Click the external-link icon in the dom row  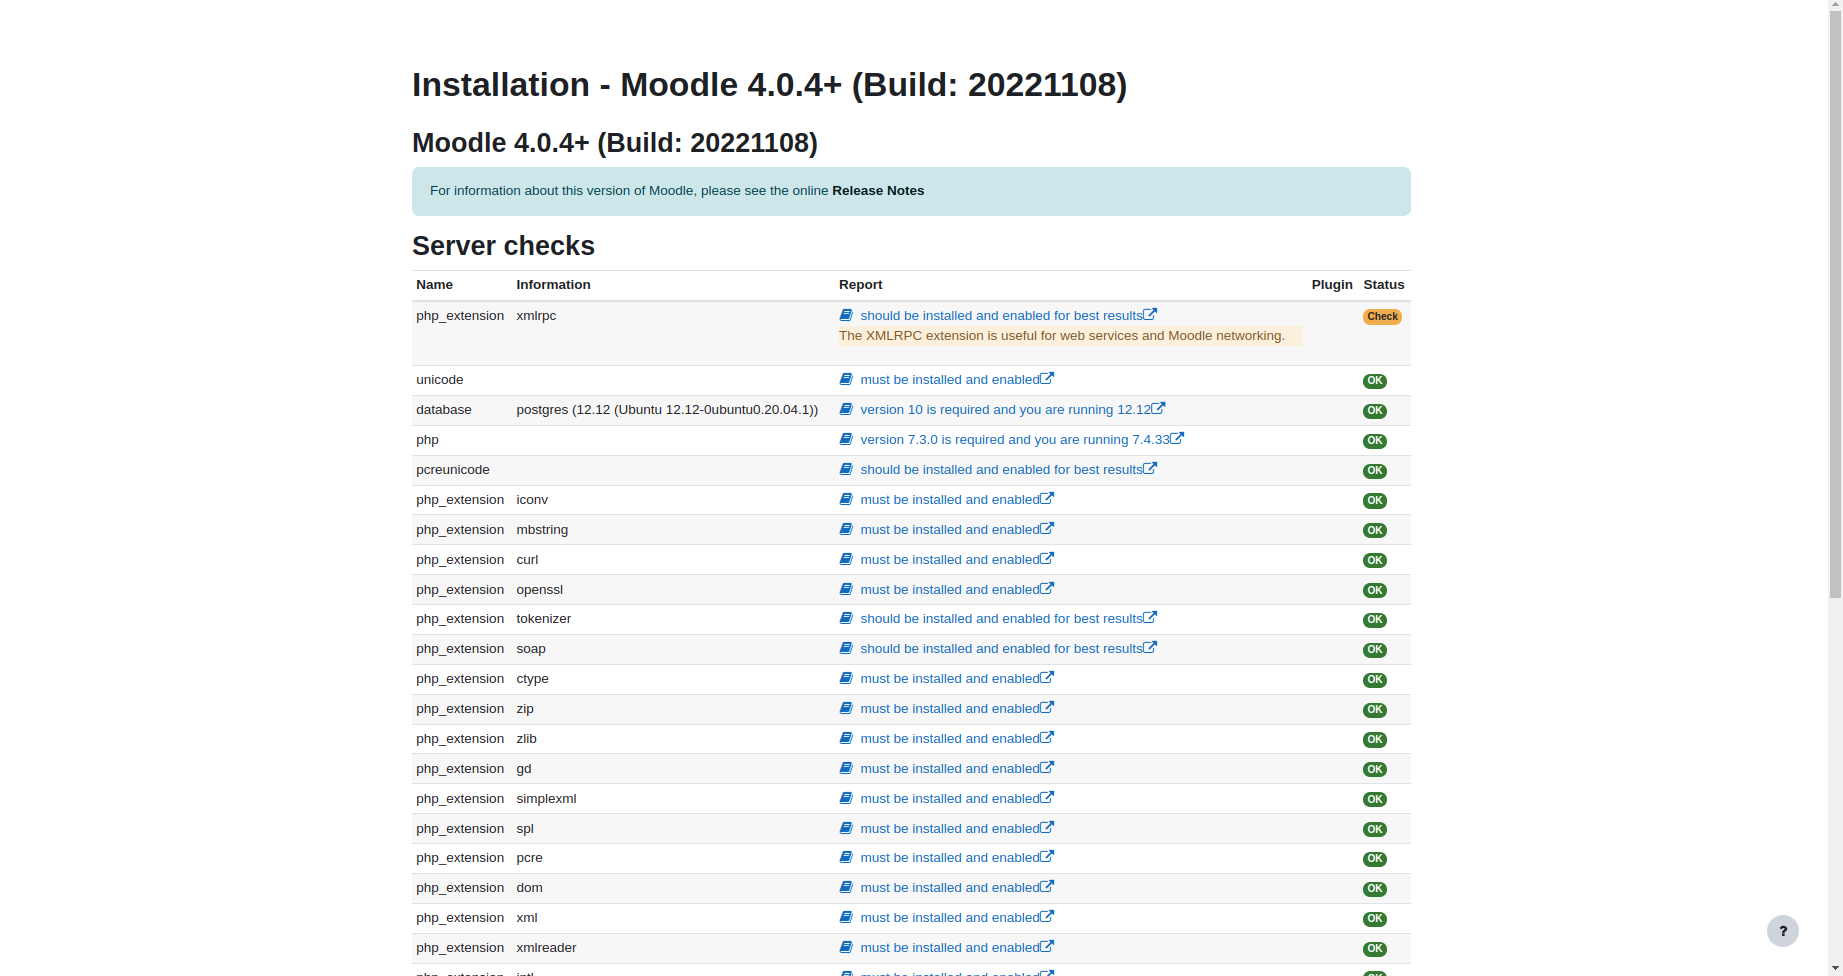click(x=1047, y=886)
